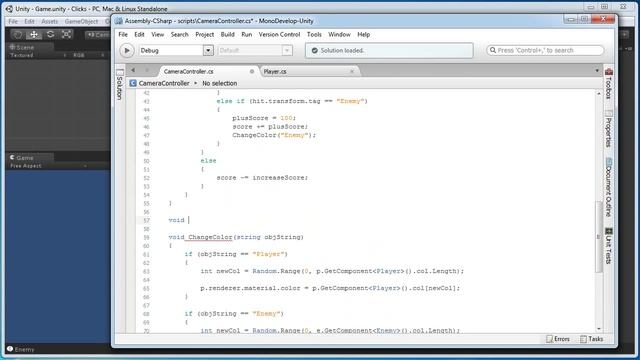
Task: Open the Unity Assets menu
Action: point(49,21)
